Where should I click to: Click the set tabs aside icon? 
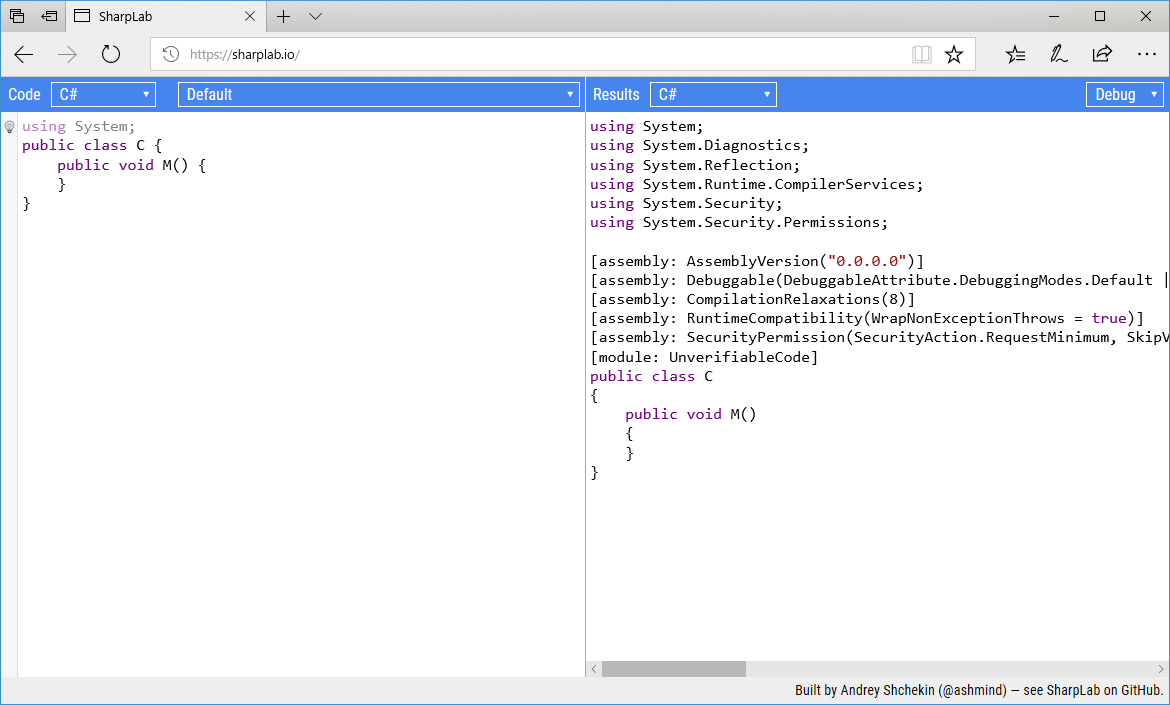(48, 16)
